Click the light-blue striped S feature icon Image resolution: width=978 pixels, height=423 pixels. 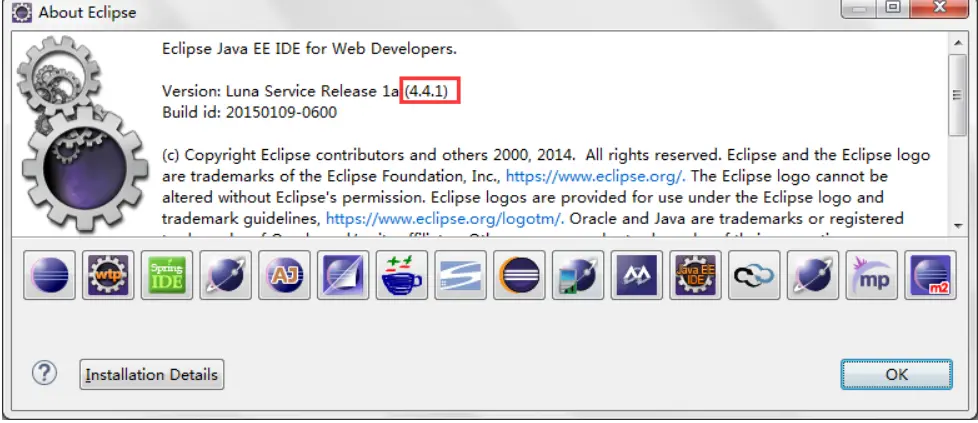(x=460, y=275)
